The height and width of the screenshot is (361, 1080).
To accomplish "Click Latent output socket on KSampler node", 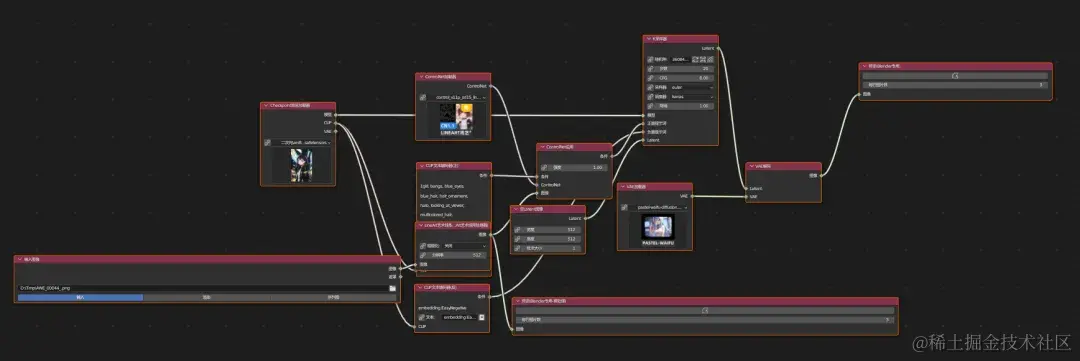I will click(718, 48).
